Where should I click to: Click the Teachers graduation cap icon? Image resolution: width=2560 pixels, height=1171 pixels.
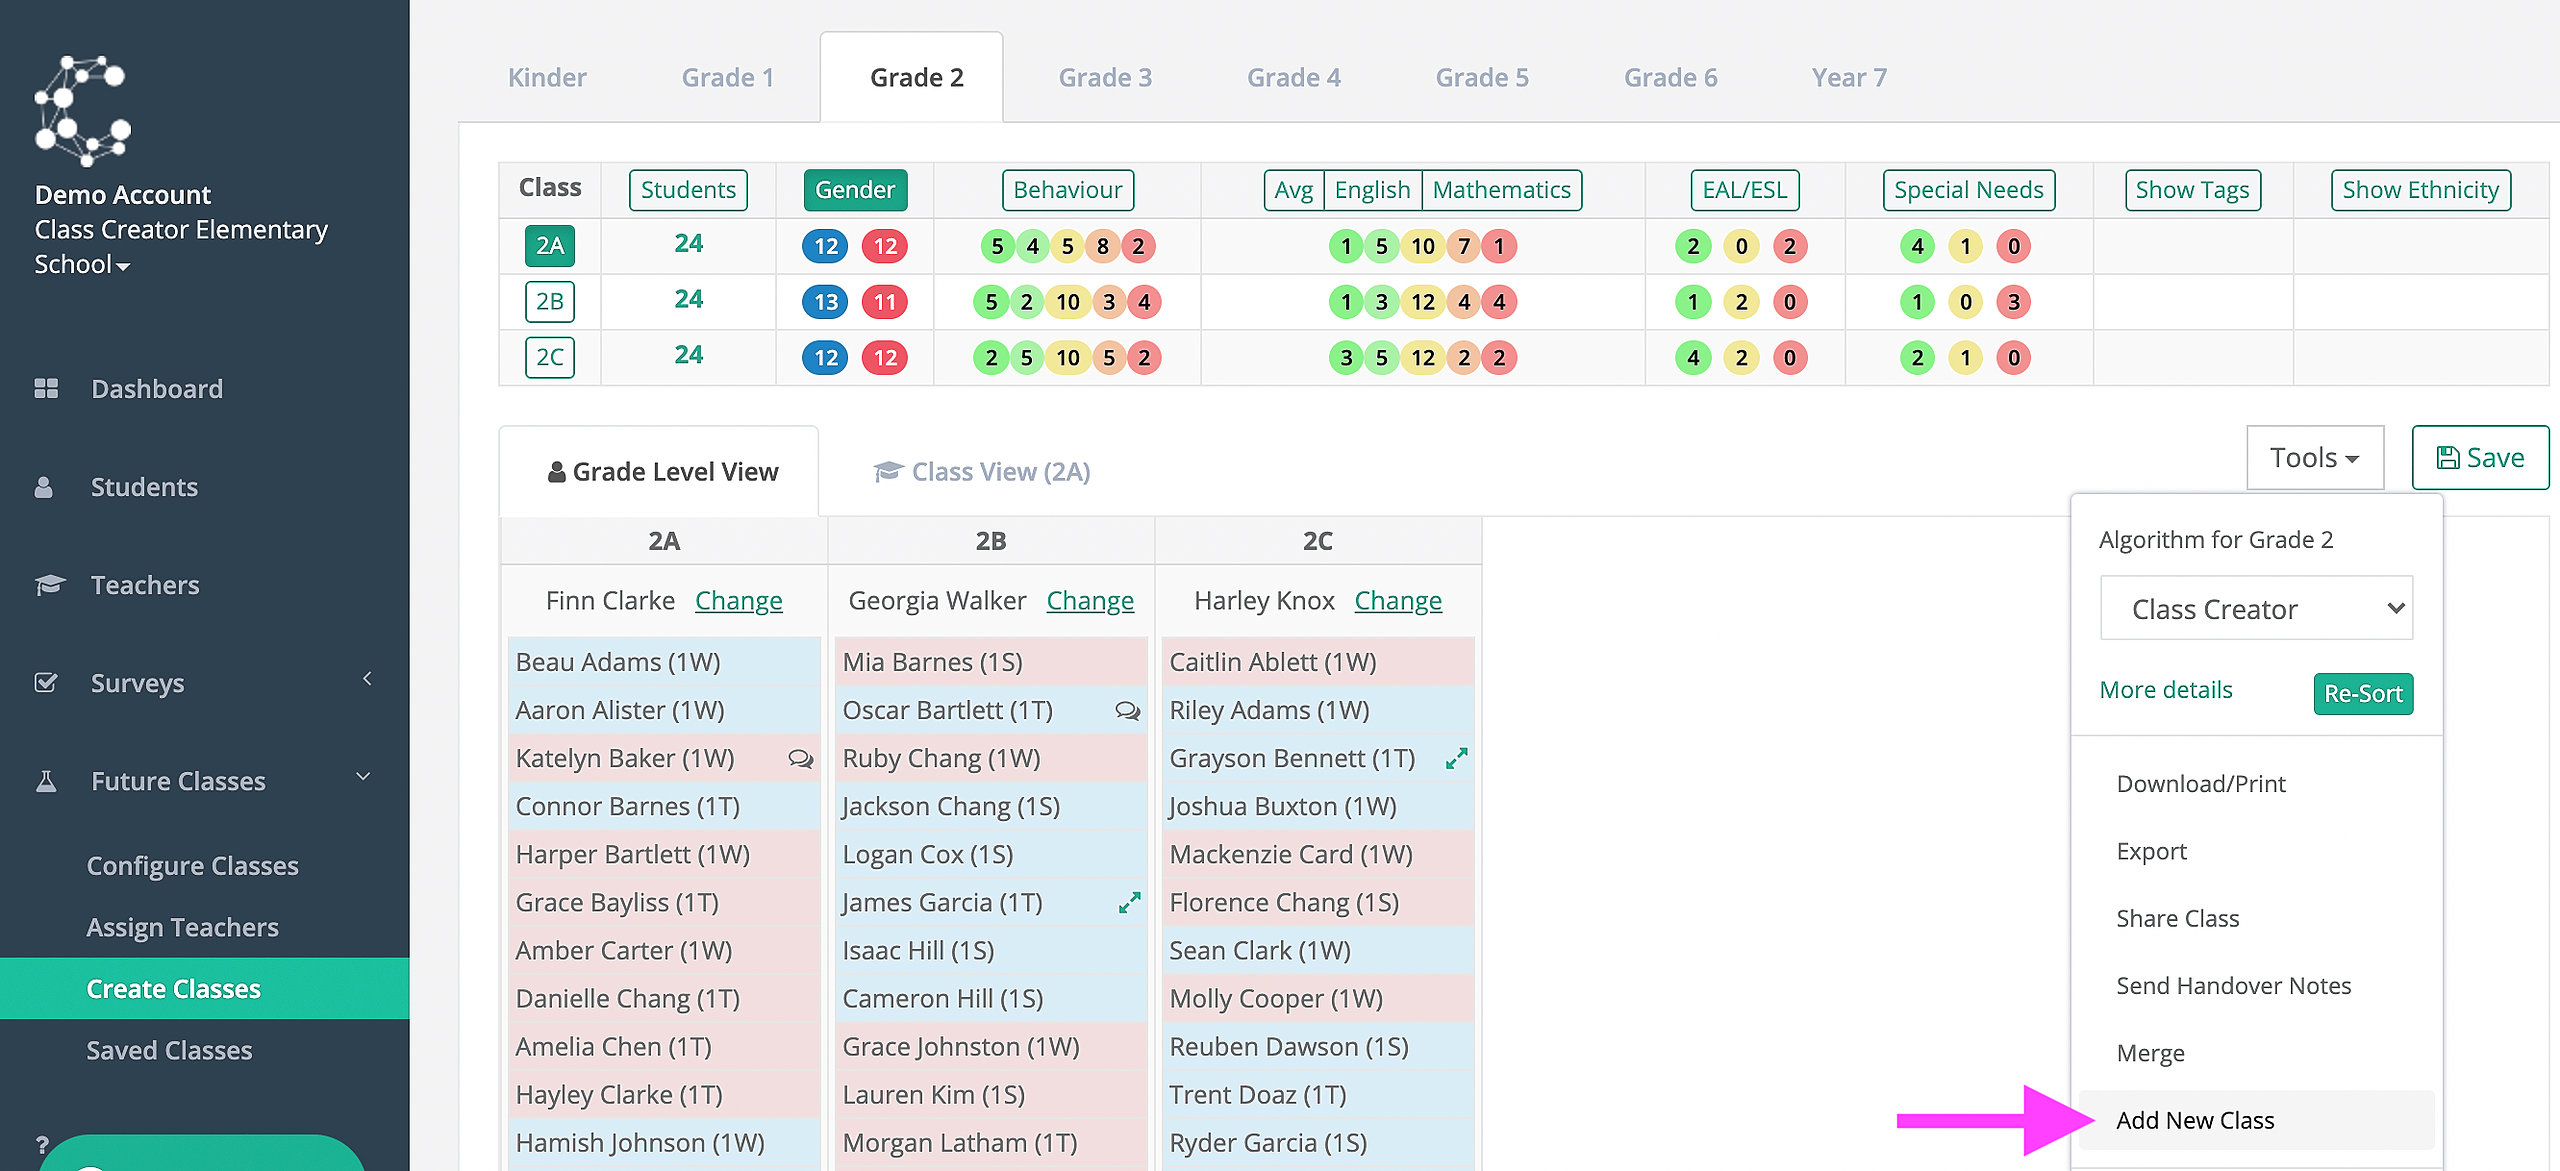click(x=49, y=585)
